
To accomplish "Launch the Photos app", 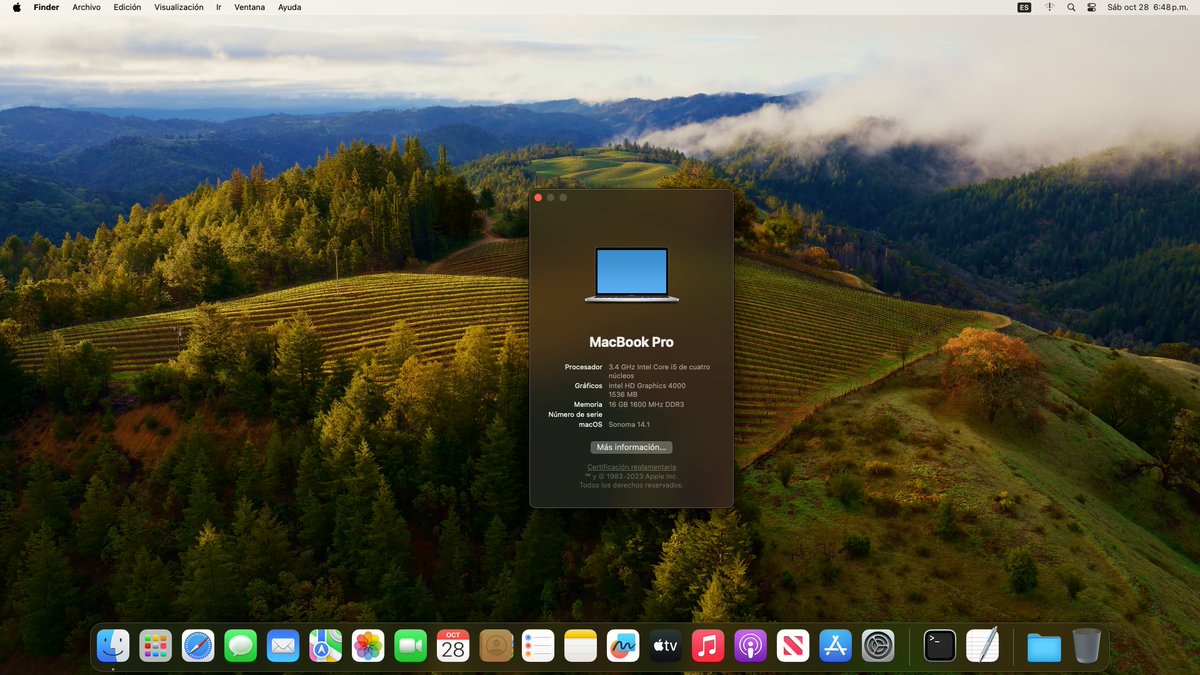I will pos(367,645).
